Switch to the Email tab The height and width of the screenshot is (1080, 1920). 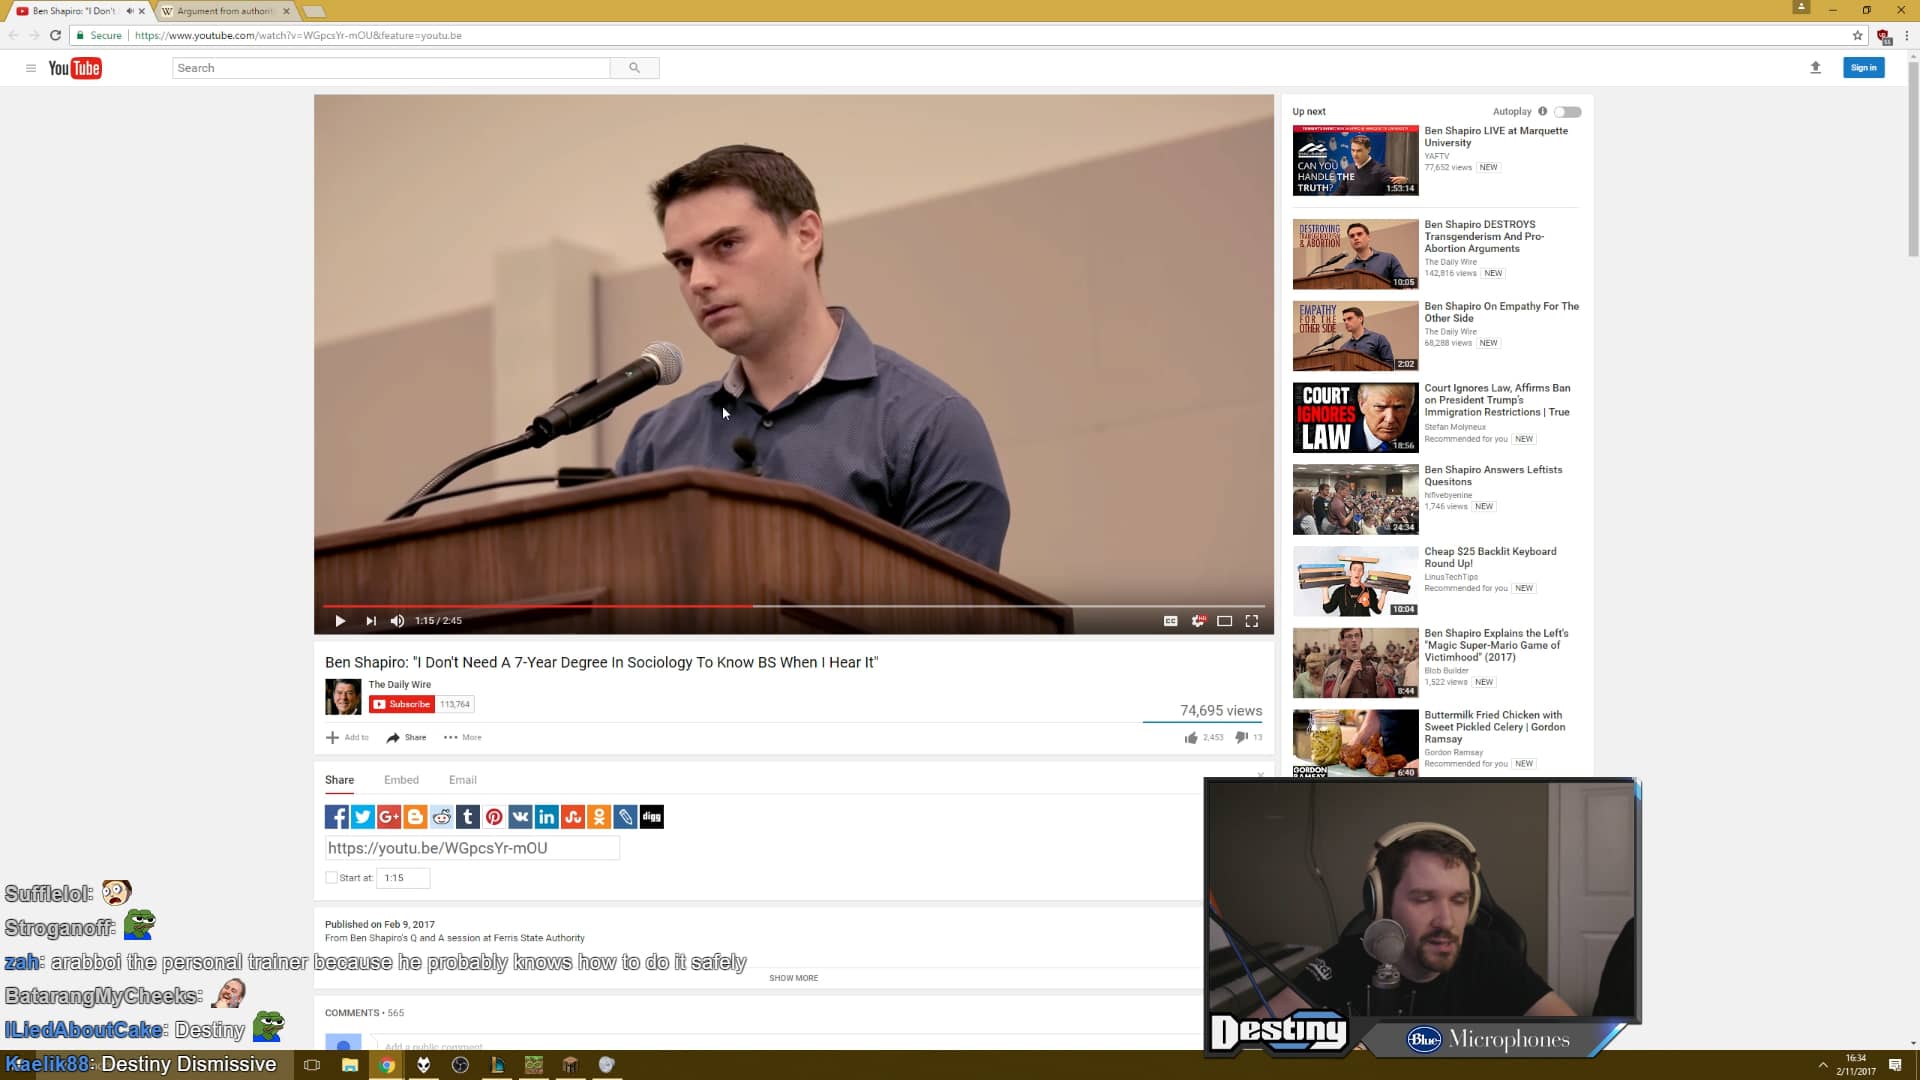pyautogui.click(x=462, y=780)
